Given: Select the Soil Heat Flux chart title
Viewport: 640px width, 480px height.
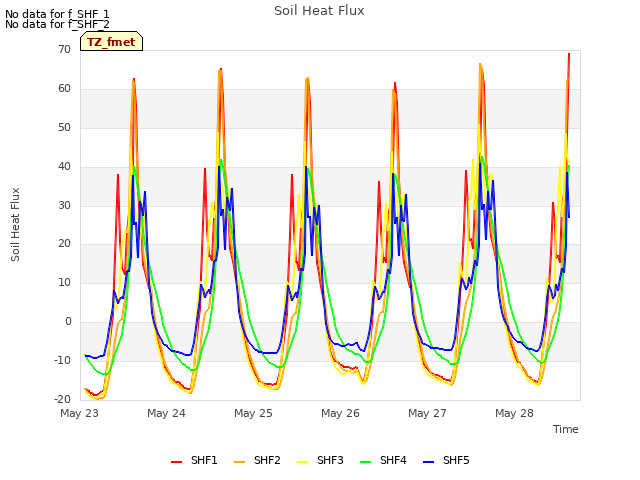Looking at the screenshot, I should (319, 11).
